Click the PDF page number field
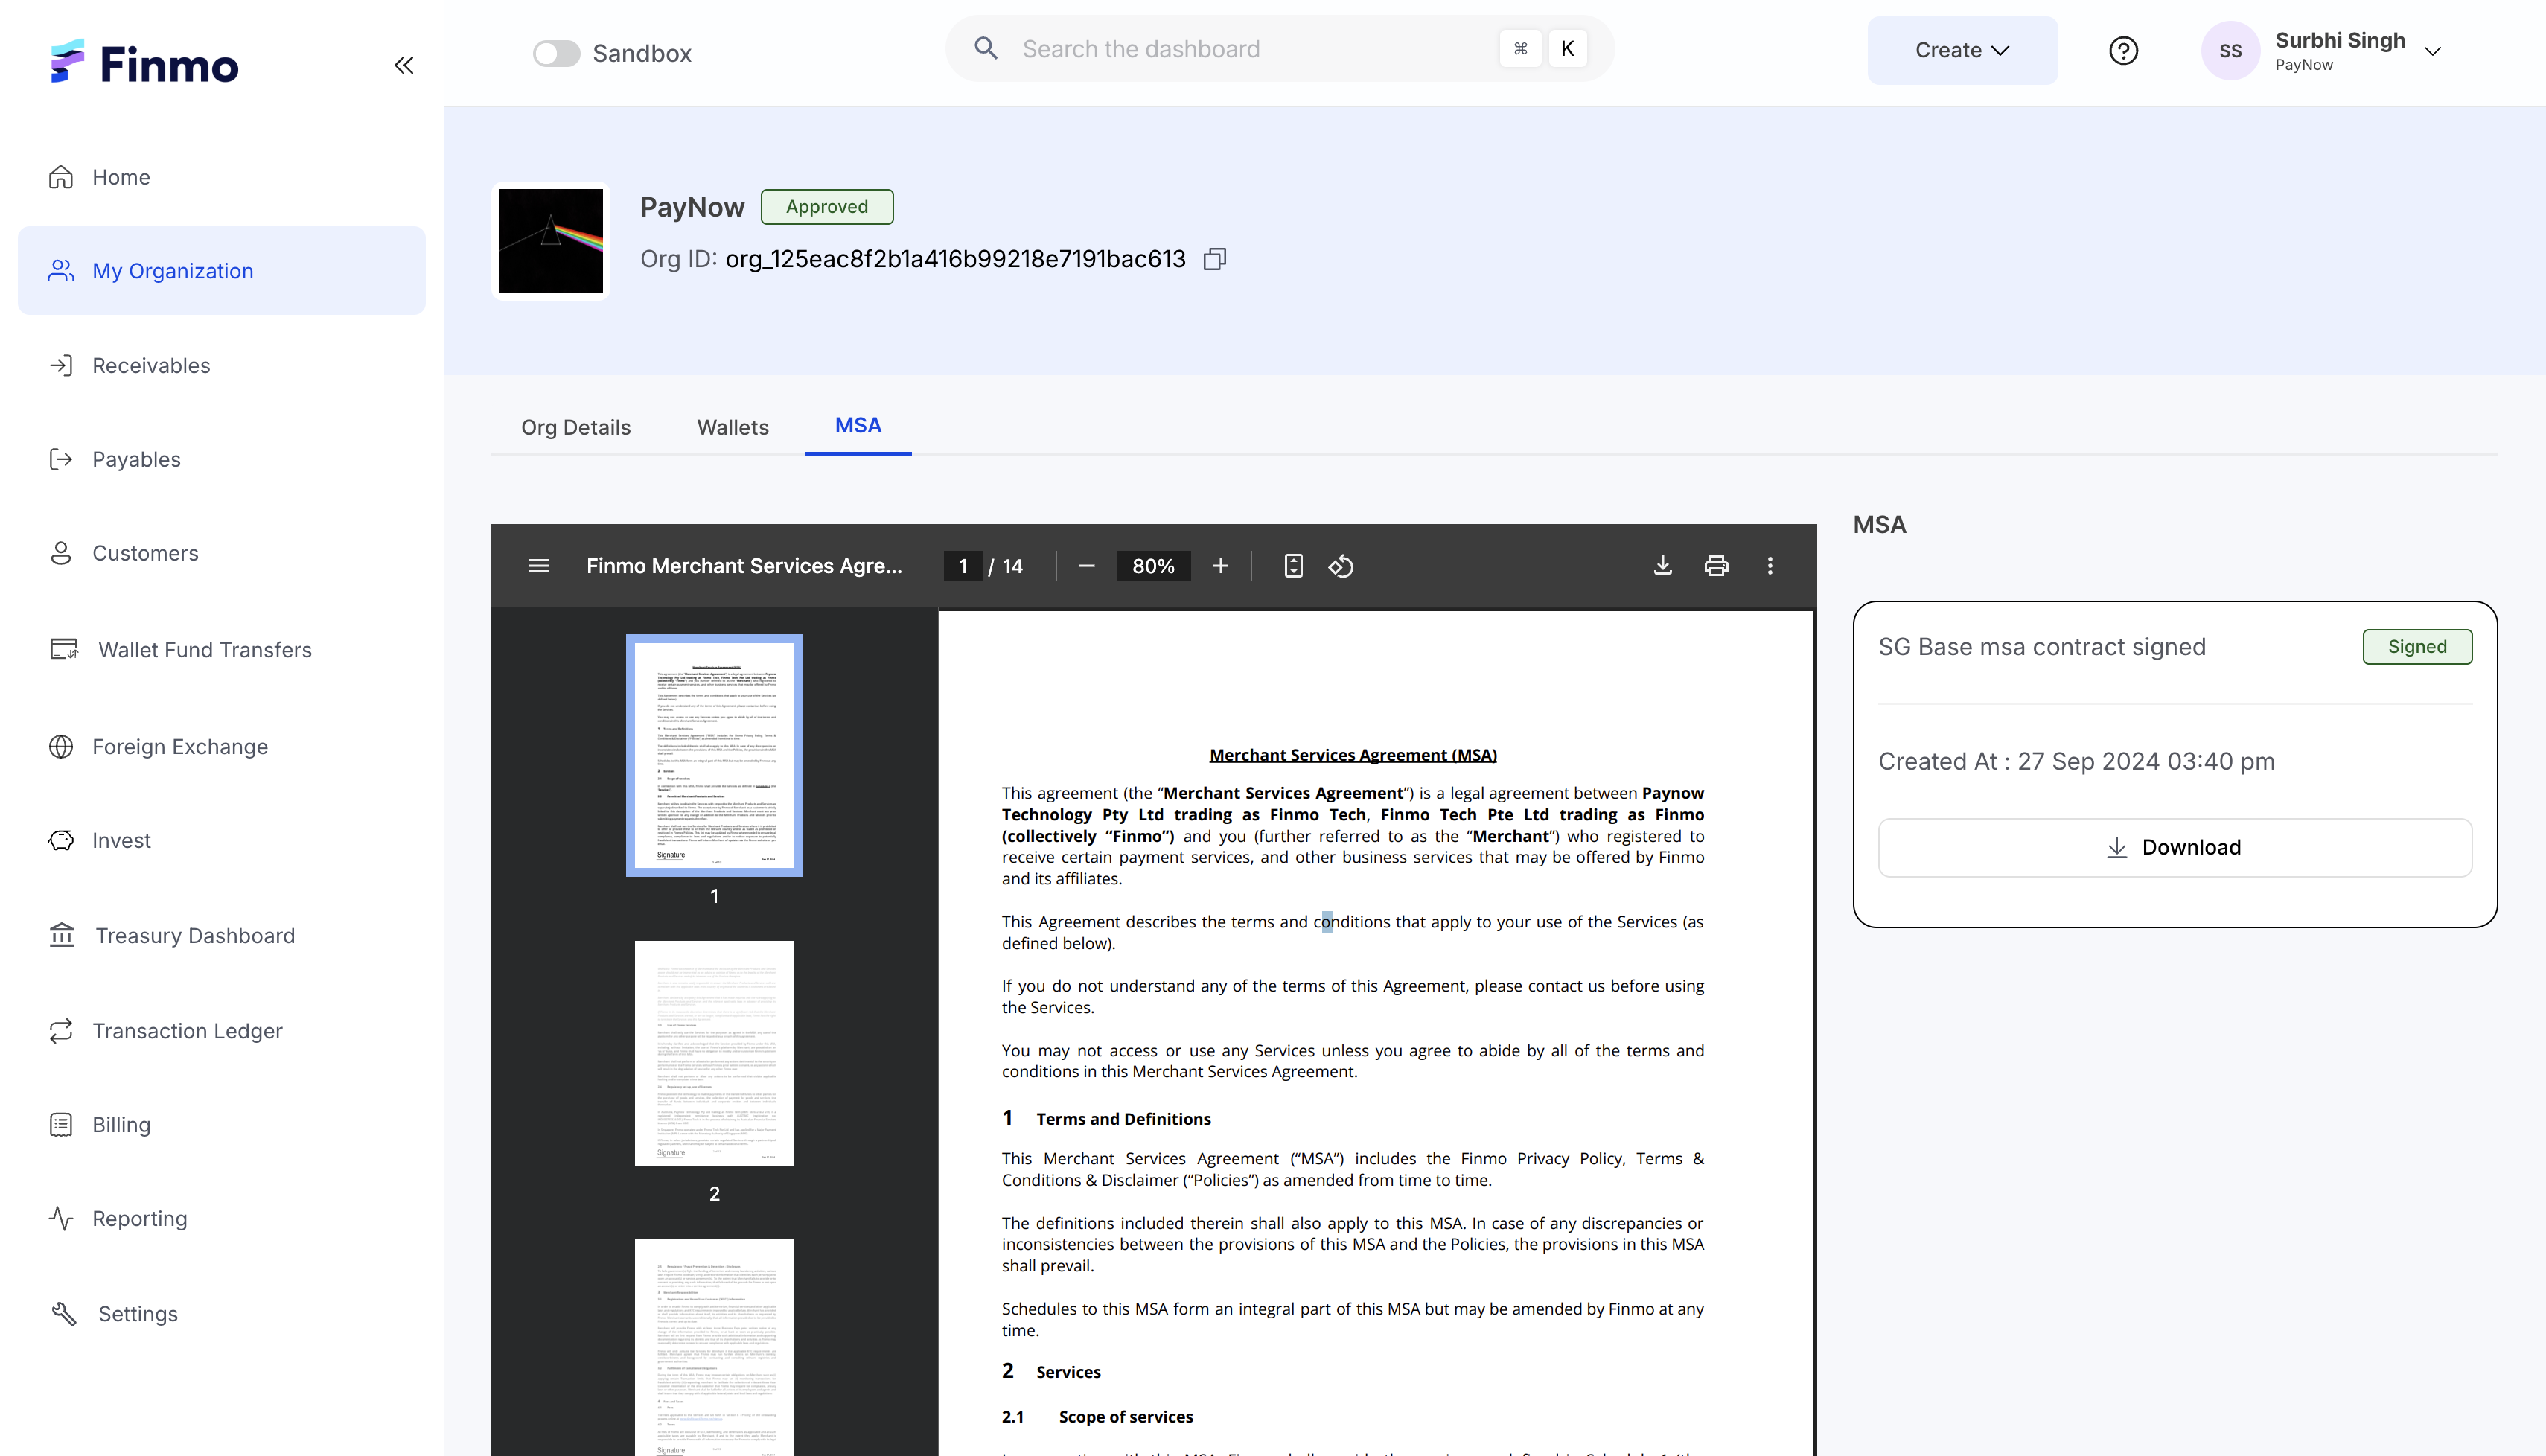 [x=963, y=566]
